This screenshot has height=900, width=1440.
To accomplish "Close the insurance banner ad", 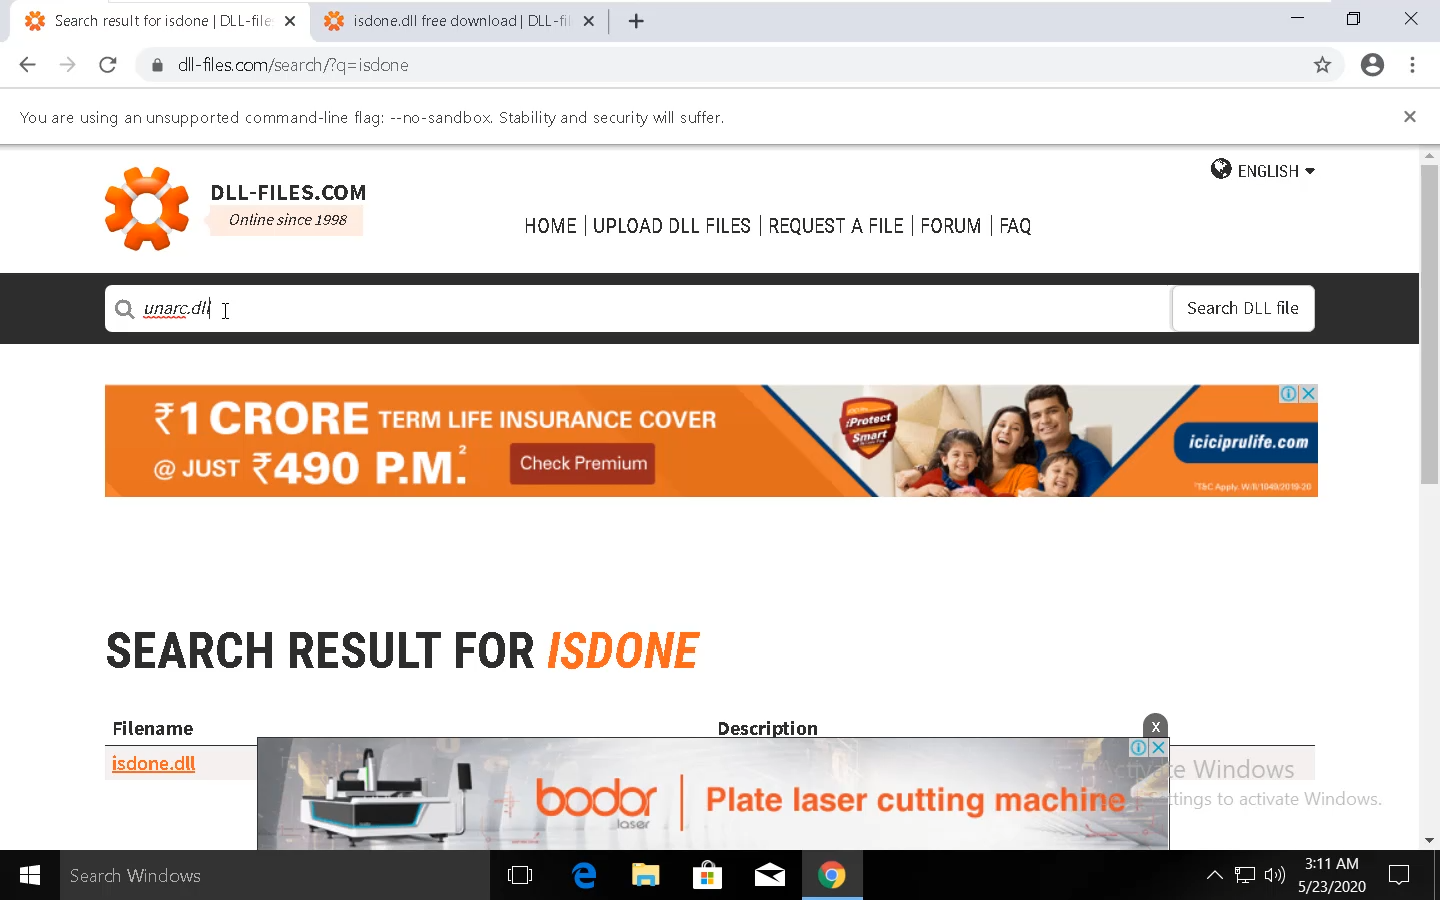I will coord(1308,394).
